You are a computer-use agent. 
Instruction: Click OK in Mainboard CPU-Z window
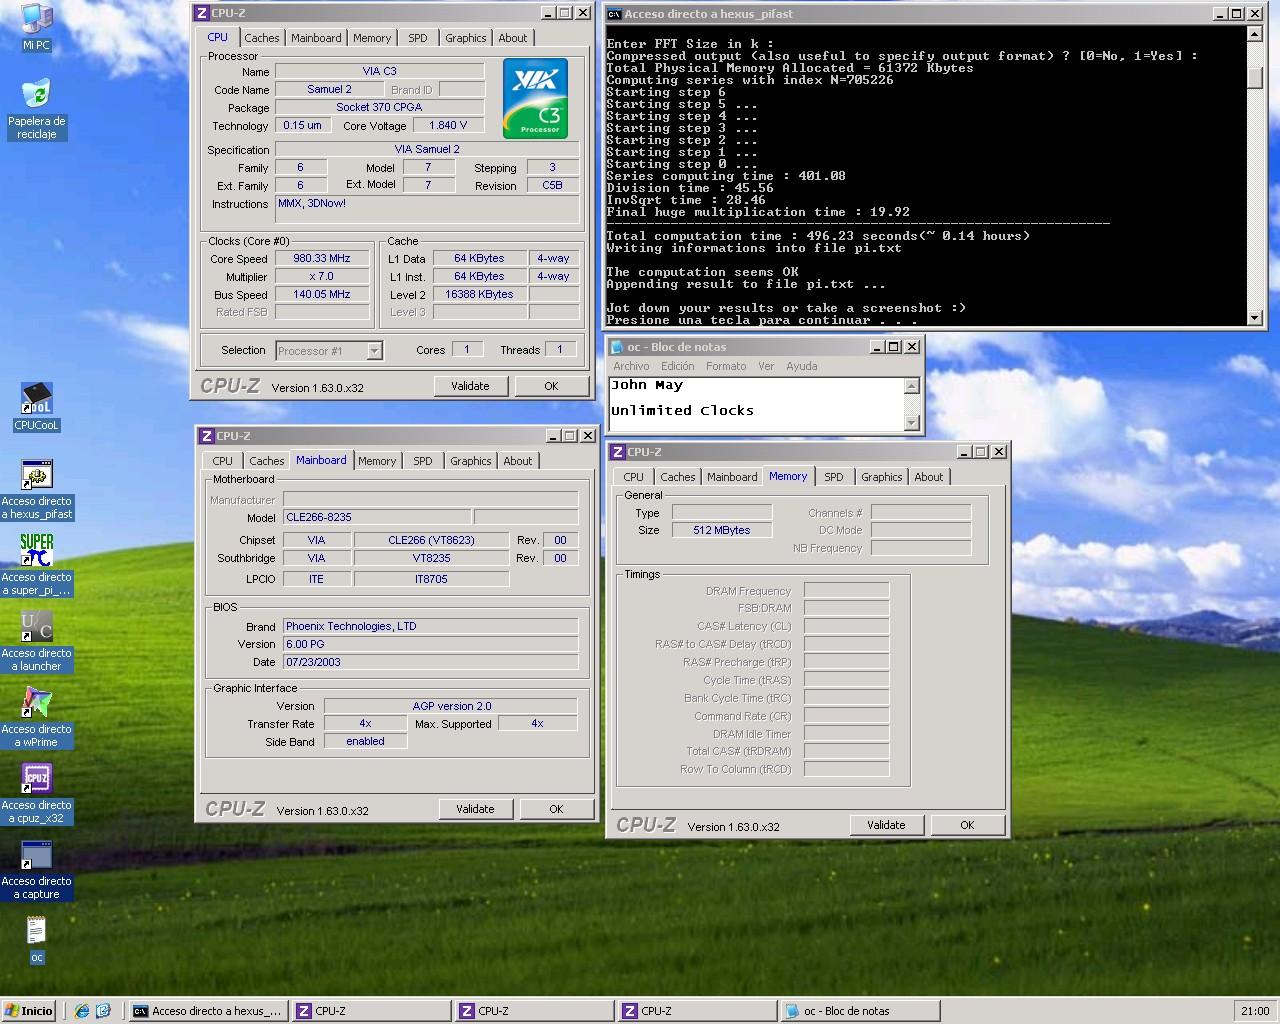tap(556, 809)
